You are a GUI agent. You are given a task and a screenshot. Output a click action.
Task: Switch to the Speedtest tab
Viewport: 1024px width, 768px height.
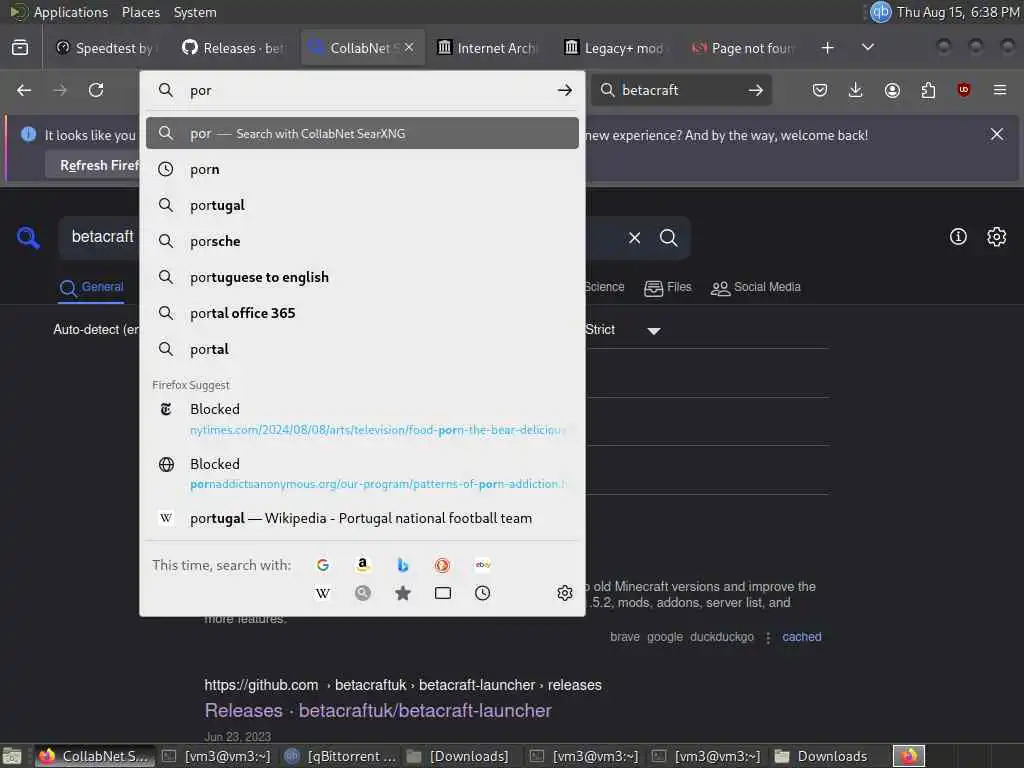point(104,48)
